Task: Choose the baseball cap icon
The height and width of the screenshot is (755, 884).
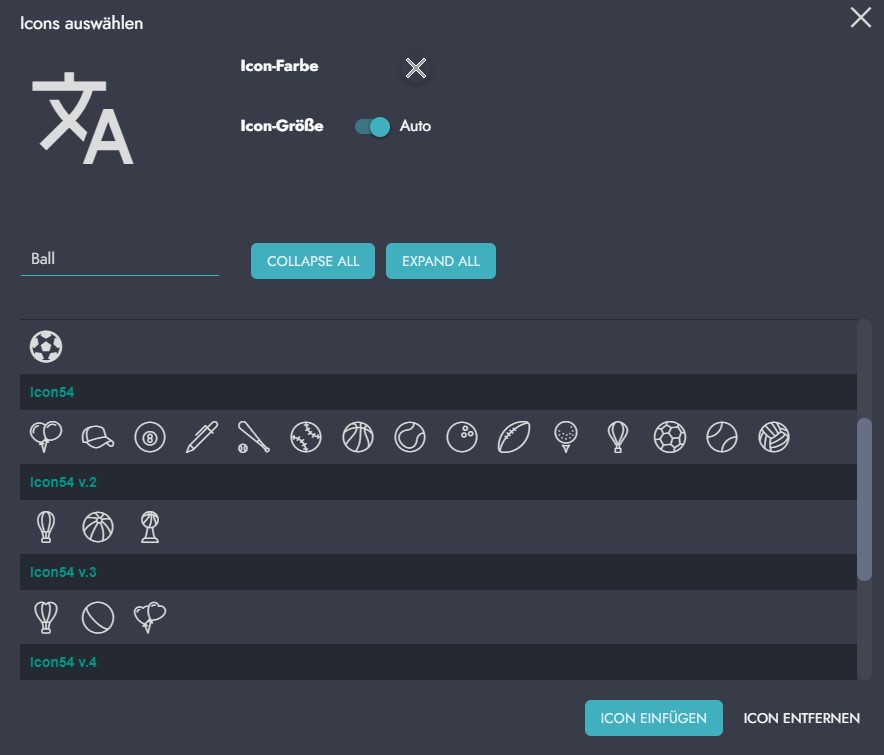Action: pos(98,437)
